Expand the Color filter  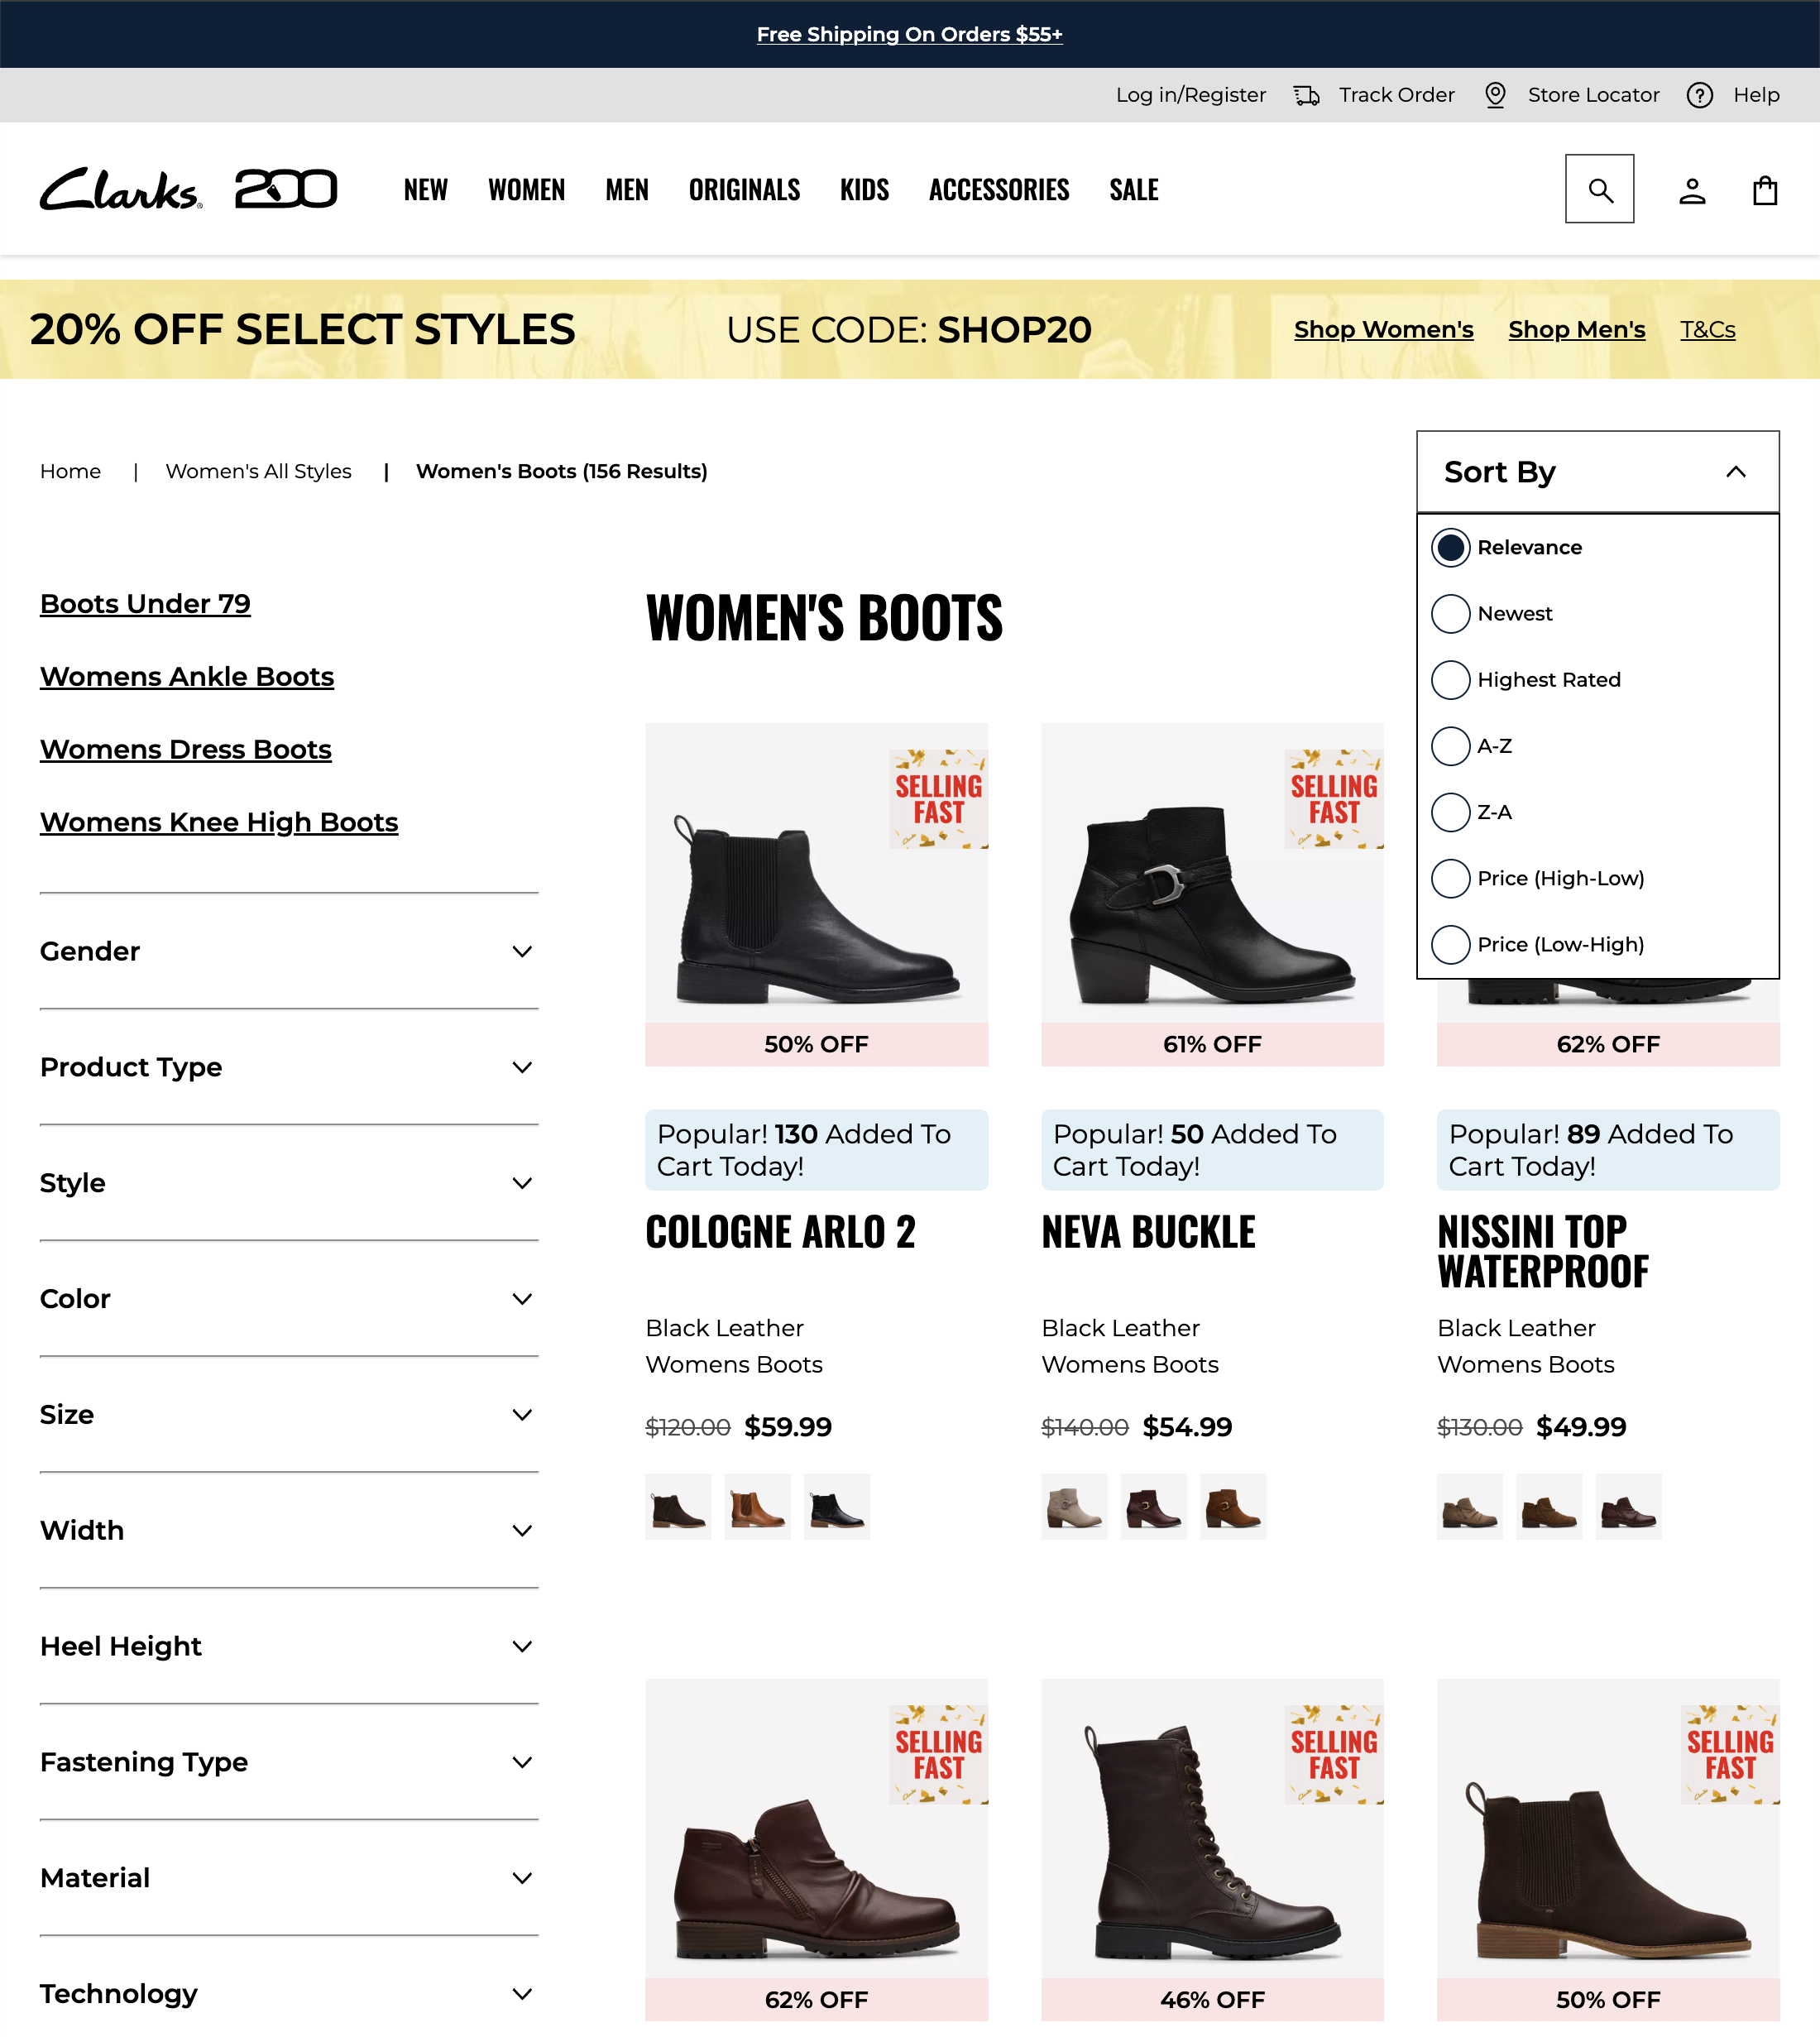pos(288,1299)
